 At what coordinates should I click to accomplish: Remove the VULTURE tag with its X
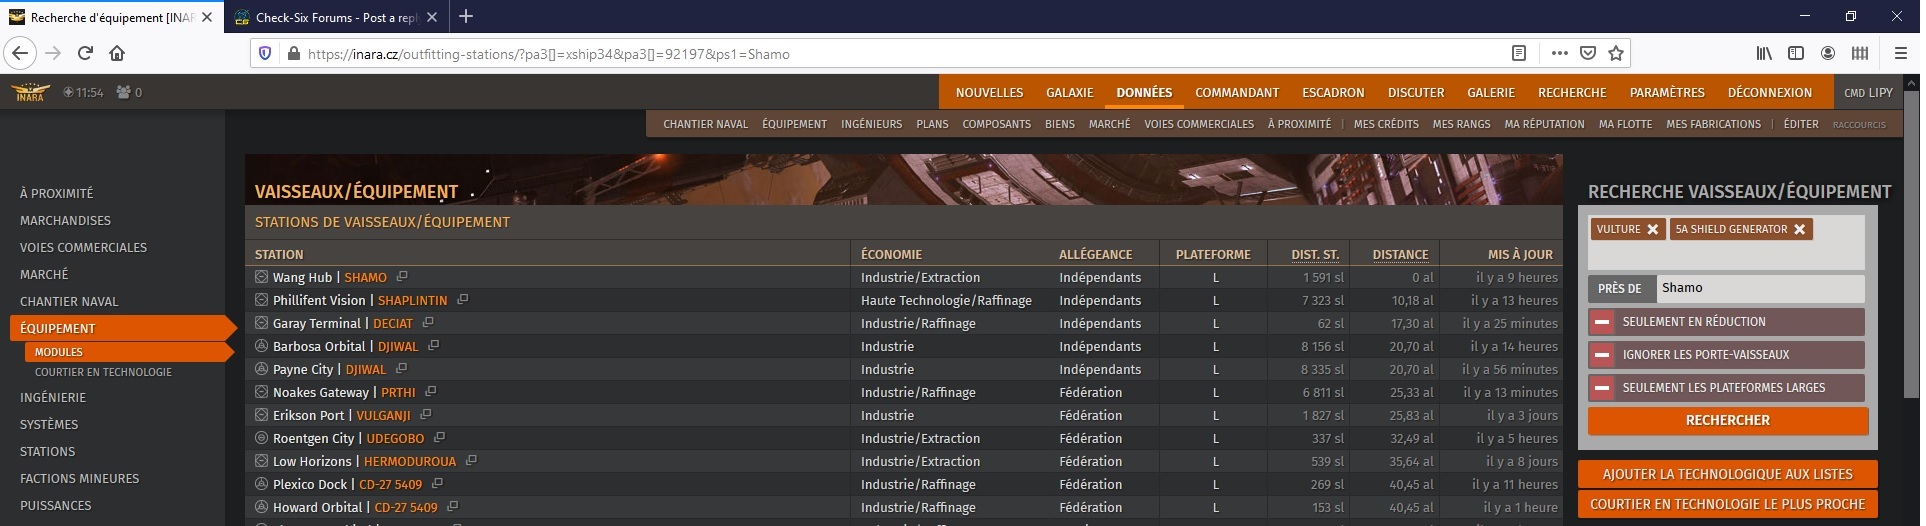point(1653,229)
